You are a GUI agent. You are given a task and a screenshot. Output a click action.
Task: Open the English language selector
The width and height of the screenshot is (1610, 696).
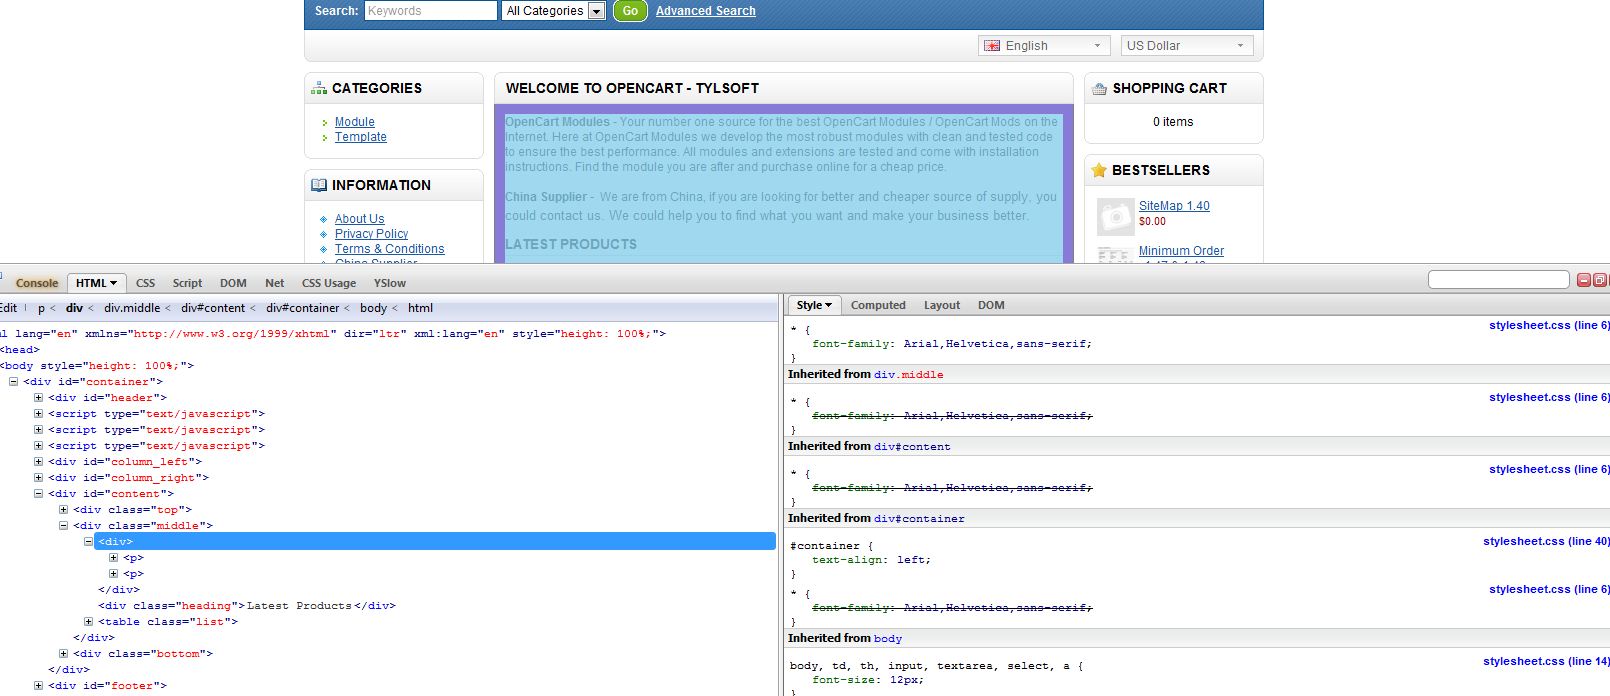pyautogui.click(x=1044, y=46)
